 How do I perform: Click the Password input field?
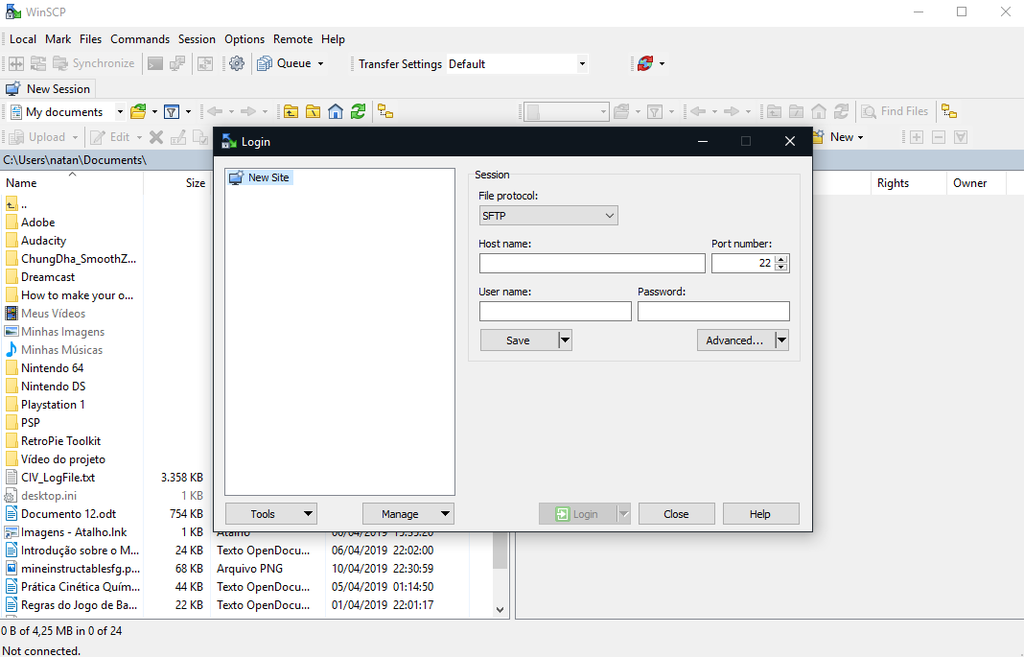coord(713,311)
